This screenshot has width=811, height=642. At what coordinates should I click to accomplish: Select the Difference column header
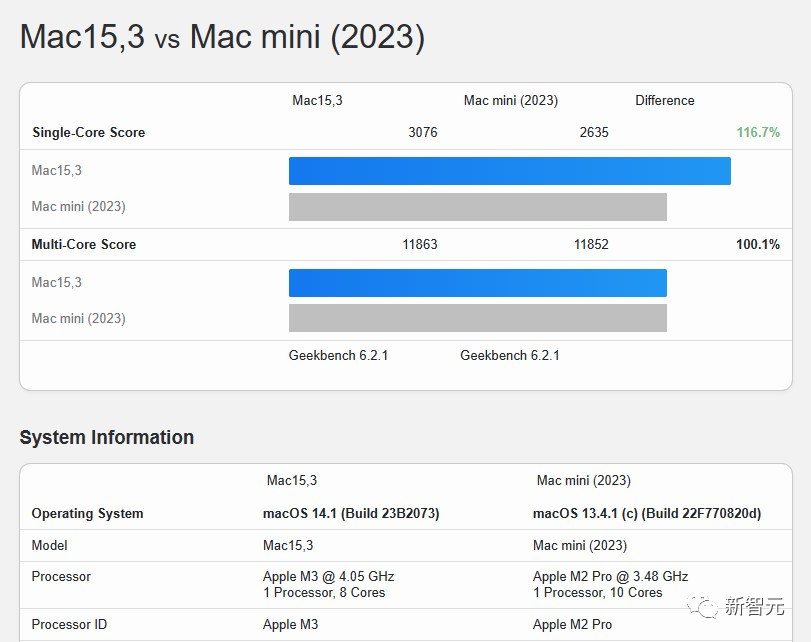click(x=664, y=100)
